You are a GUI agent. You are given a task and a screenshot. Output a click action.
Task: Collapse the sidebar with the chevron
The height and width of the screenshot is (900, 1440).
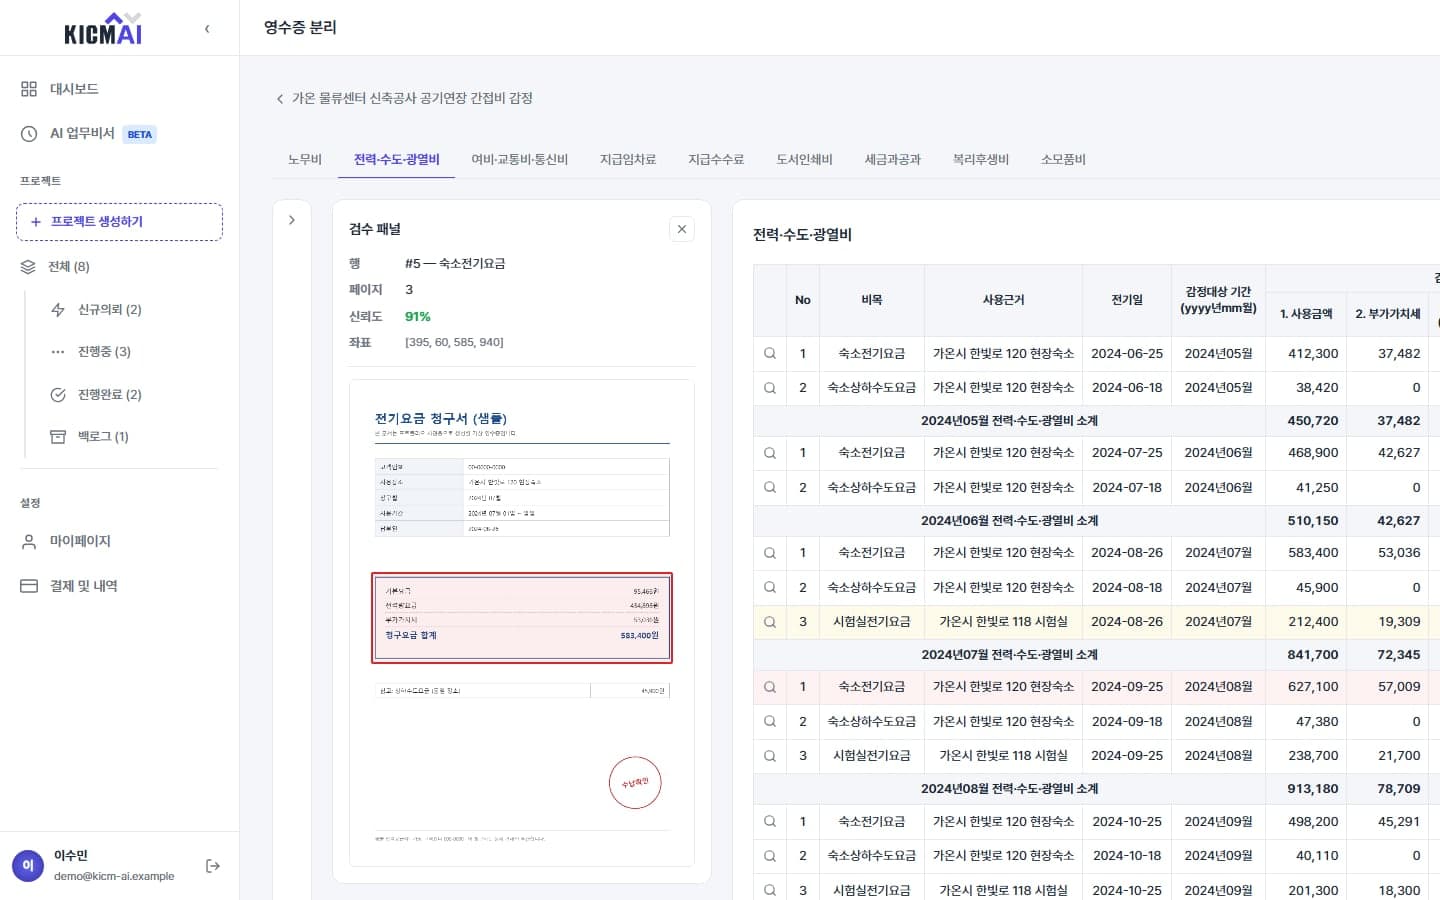tap(207, 29)
